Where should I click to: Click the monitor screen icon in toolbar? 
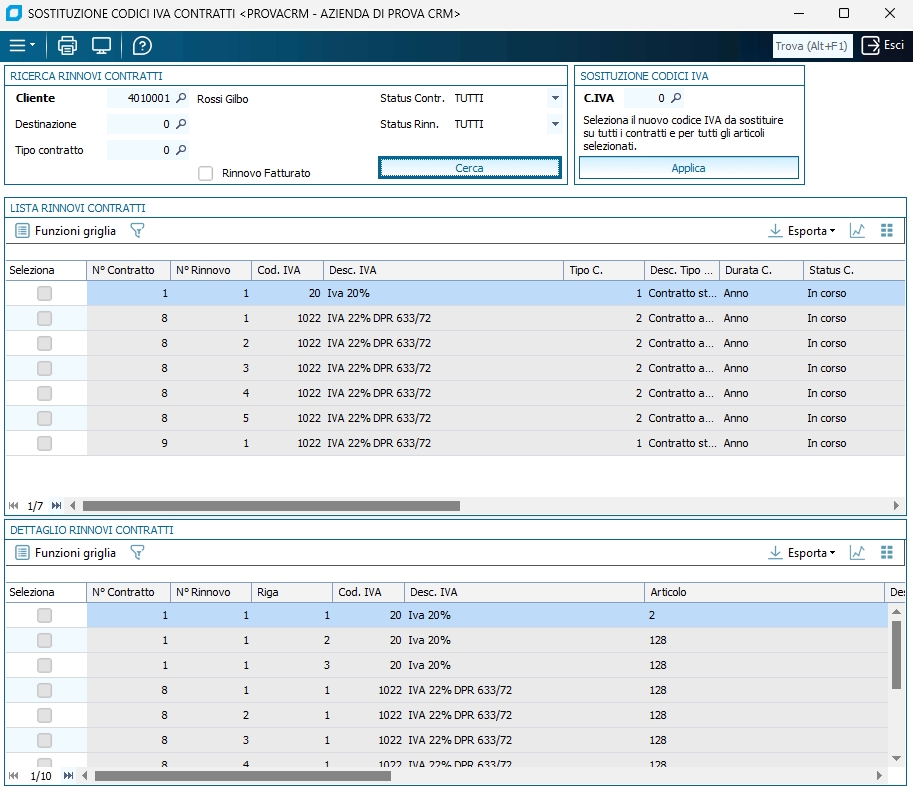(101, 46)
